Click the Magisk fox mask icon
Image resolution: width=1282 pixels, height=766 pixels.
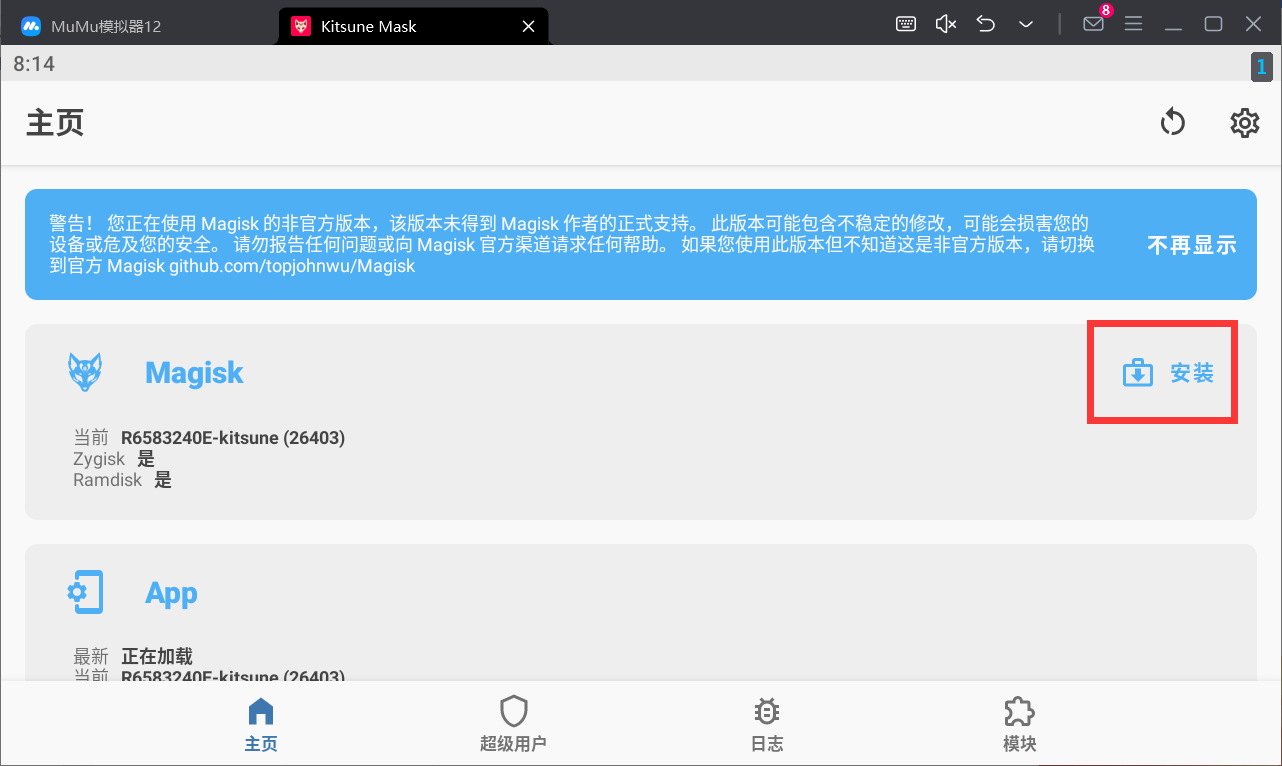(85, 372)
